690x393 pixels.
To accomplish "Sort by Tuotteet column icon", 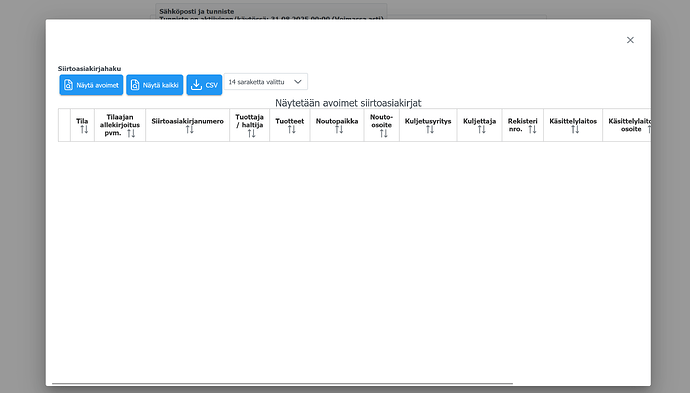I will [x=292, y=129].
